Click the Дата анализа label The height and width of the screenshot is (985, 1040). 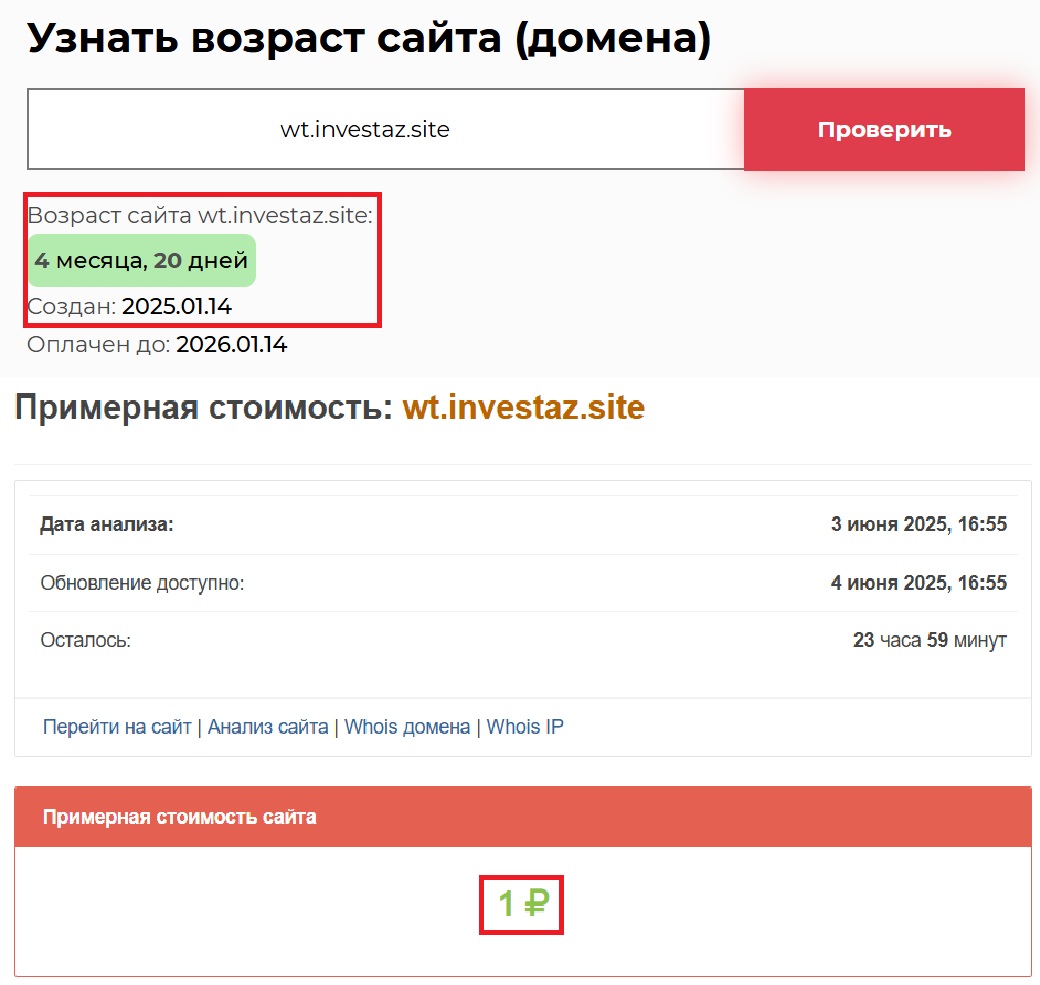(107, 525)
